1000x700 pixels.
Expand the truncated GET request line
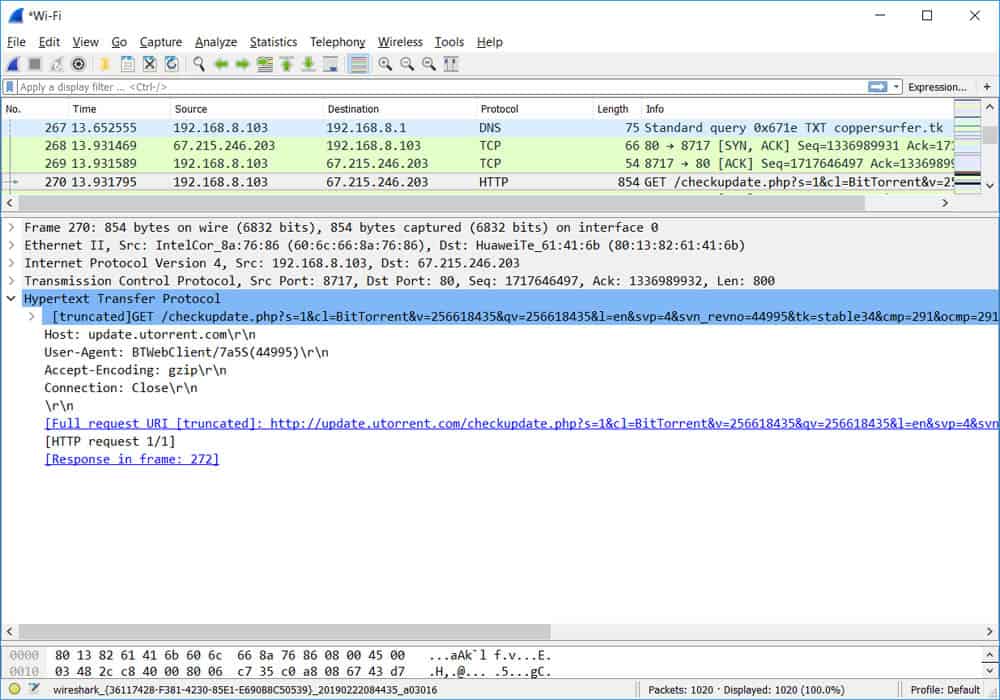click(32, 316)
